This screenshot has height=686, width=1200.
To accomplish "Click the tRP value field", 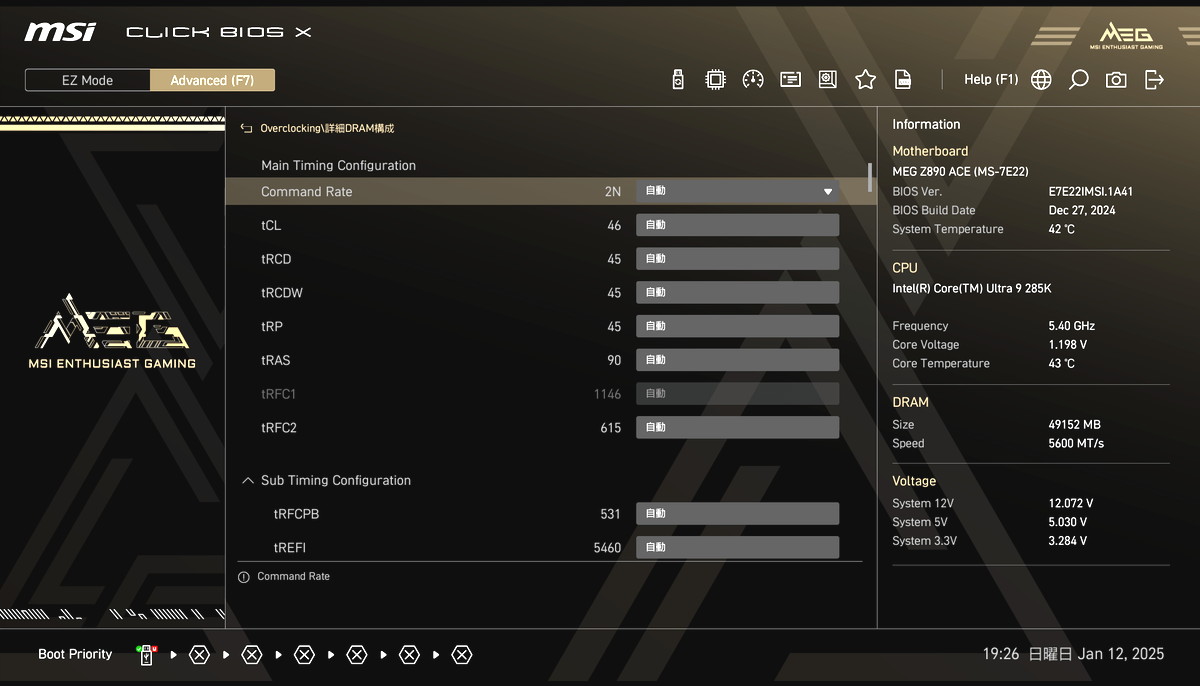I will tap(738, 326).
